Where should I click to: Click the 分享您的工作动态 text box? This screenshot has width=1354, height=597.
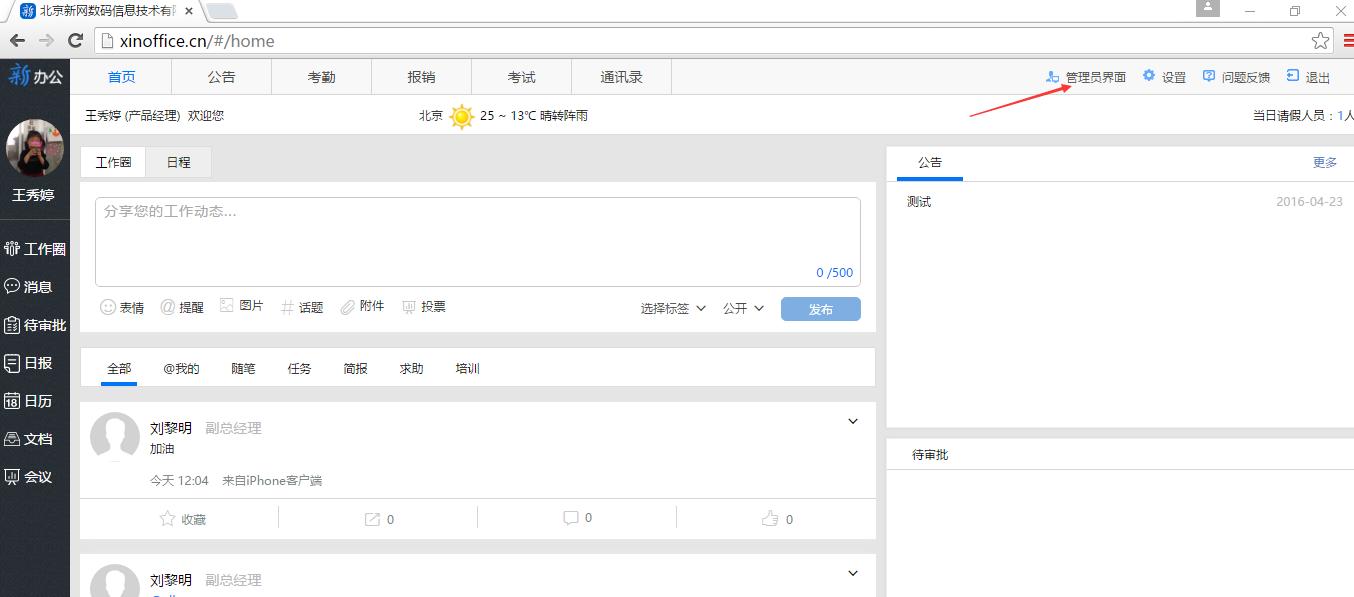477,240
